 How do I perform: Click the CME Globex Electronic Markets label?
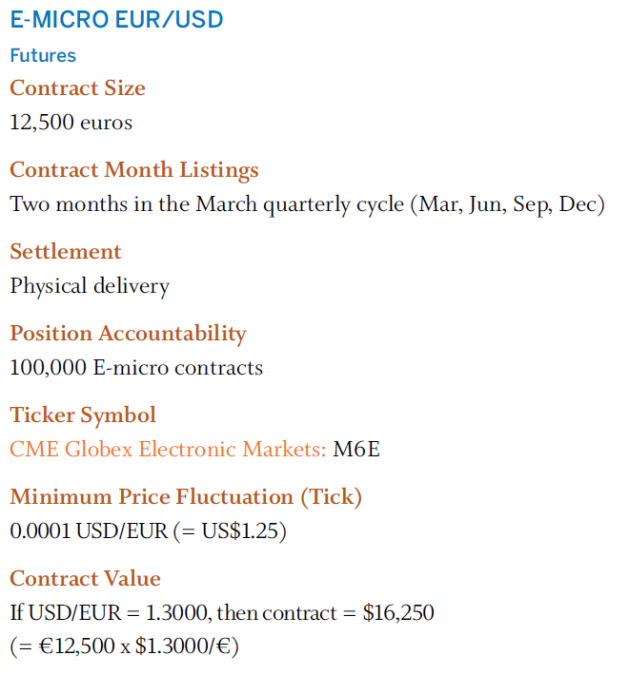[168, 449]
